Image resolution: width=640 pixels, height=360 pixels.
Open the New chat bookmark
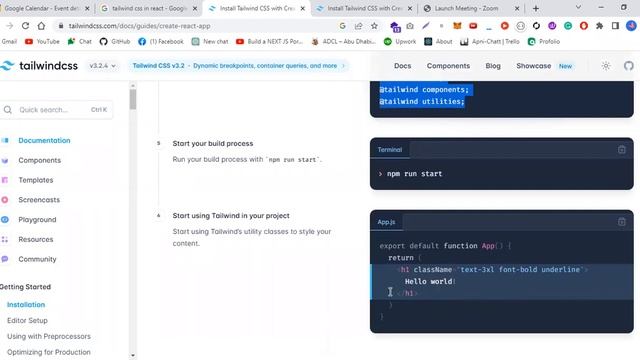pyautogui.click(x=210, y=42)
